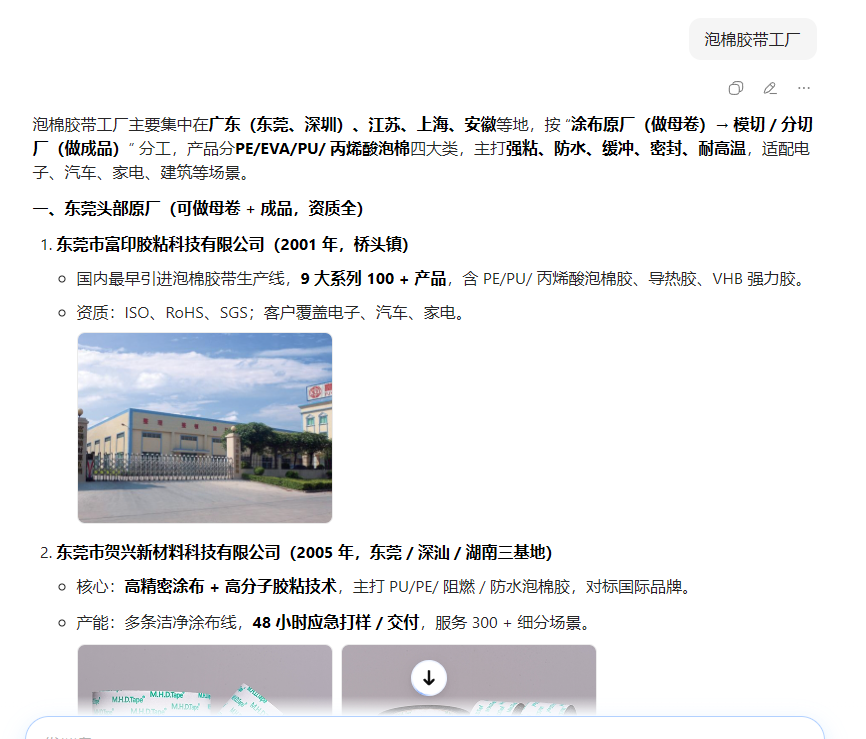
Task: Open the three-dots more options menu
Action: 804,88
